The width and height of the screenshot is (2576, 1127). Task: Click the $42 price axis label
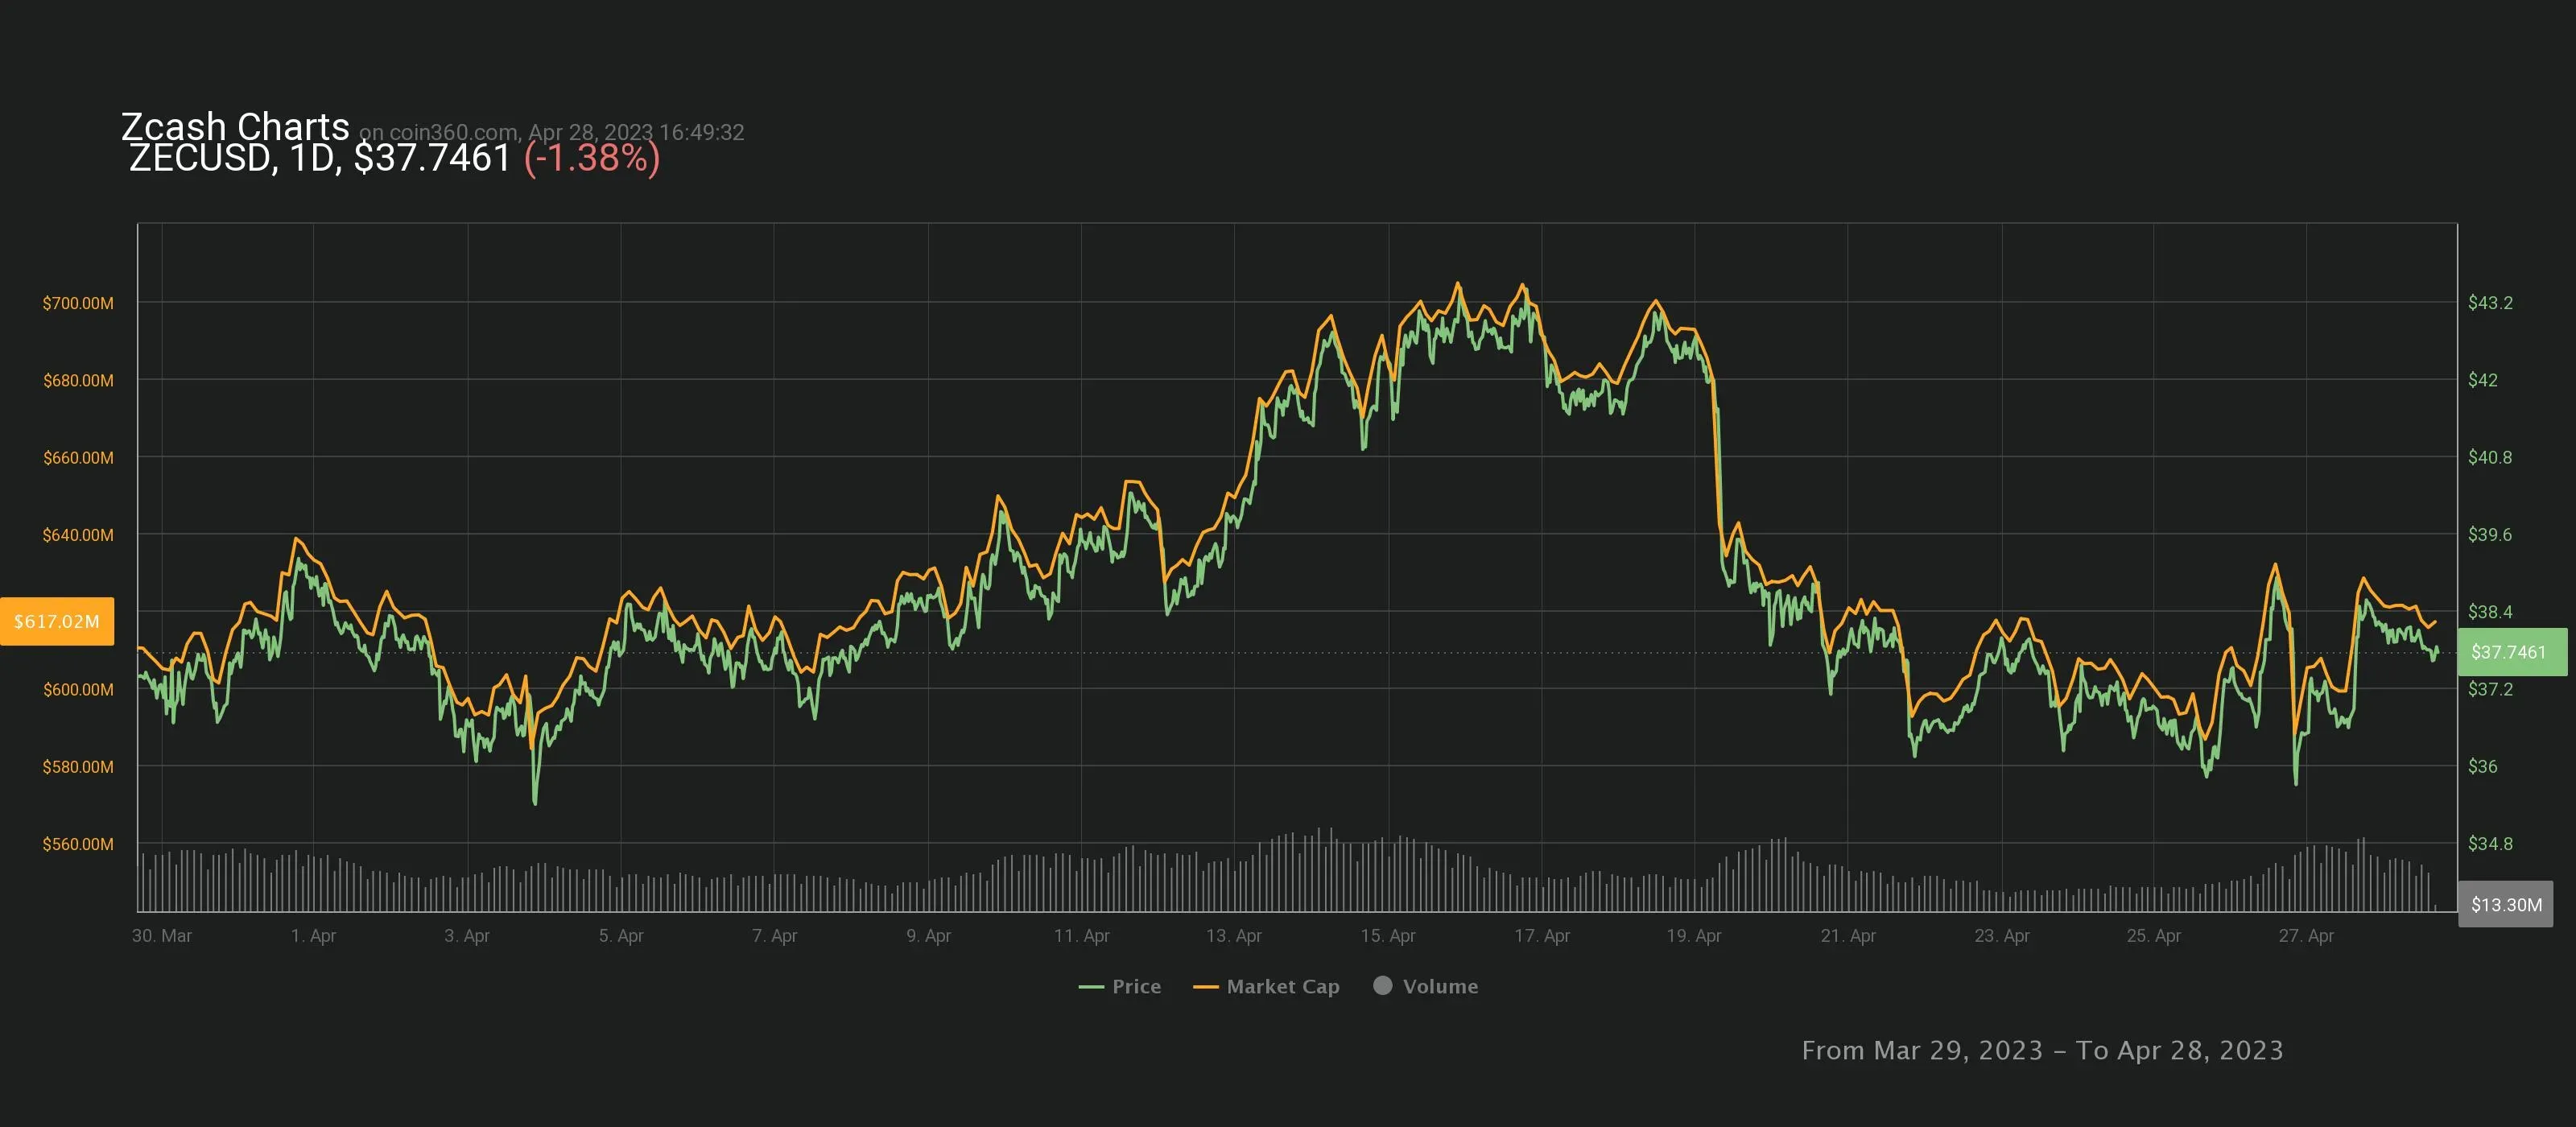tap(2483, 380)
